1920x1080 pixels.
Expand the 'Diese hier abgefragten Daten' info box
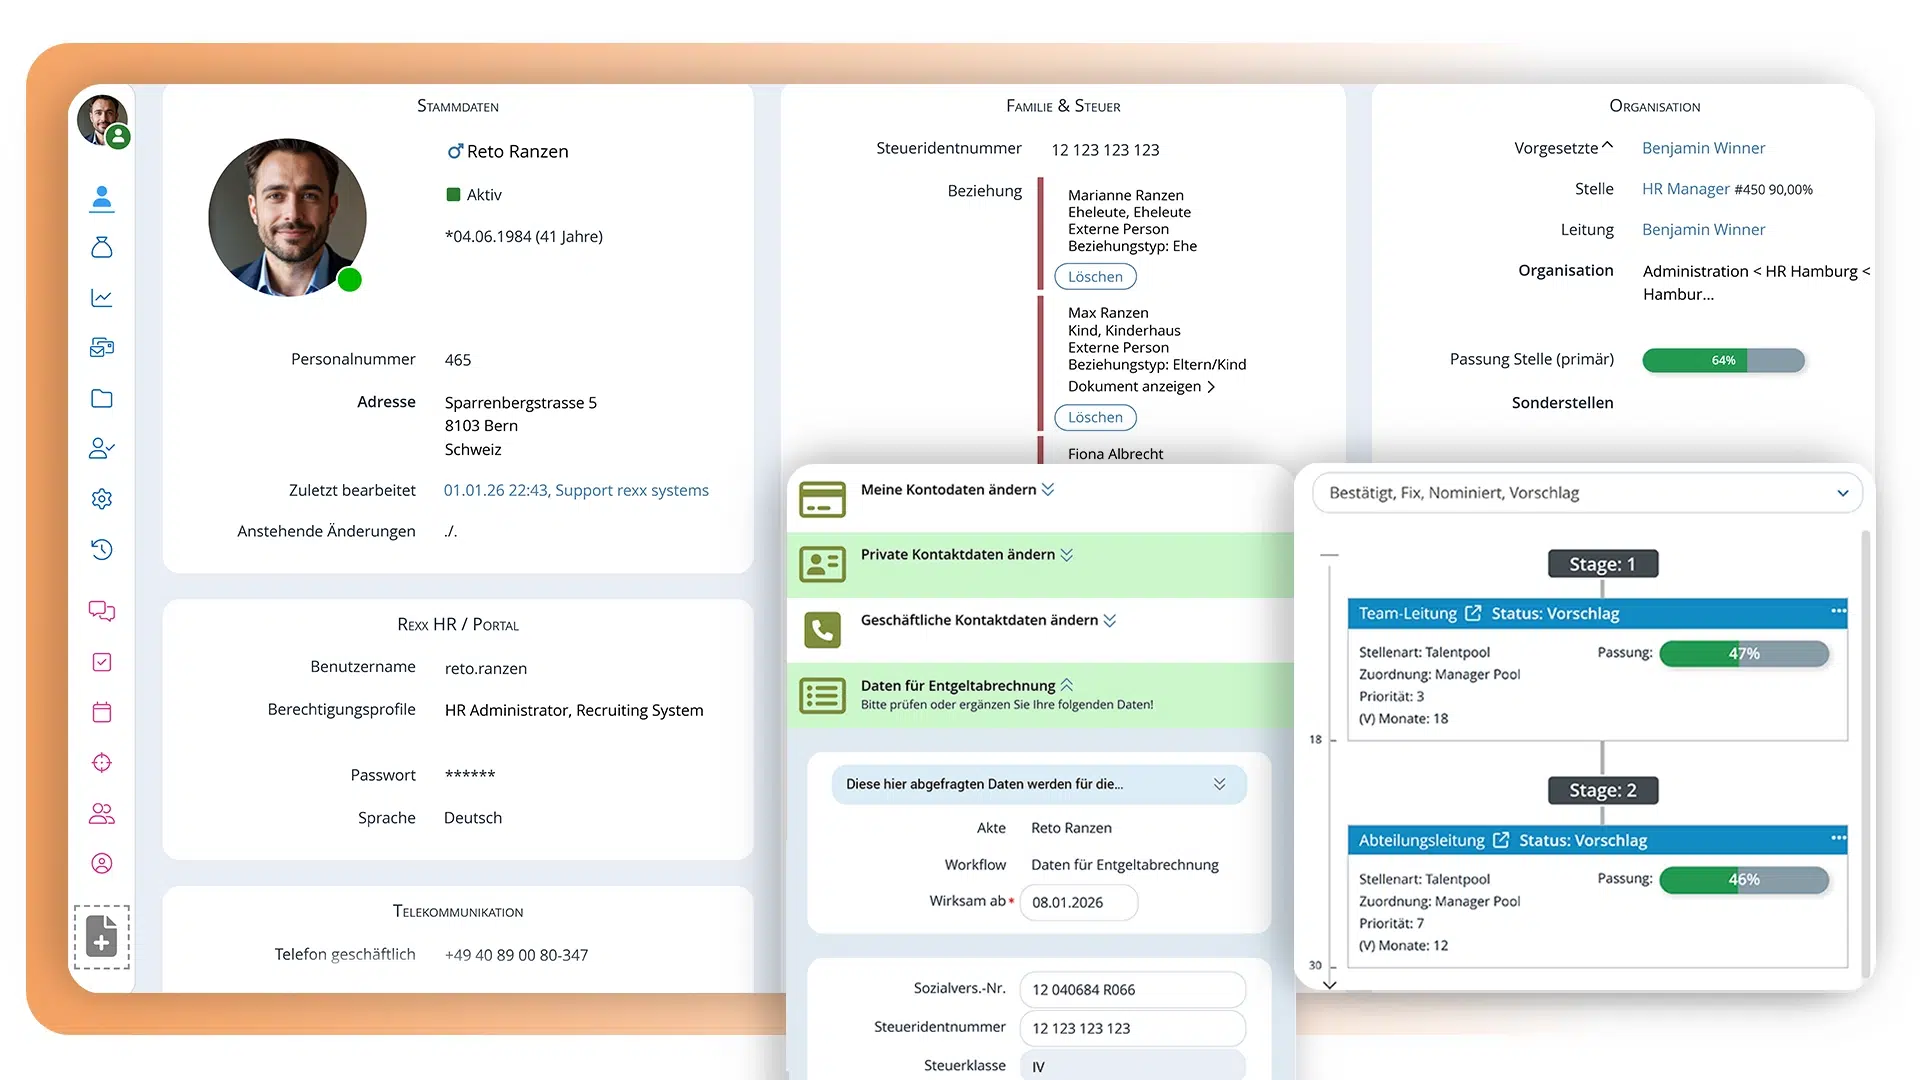pos(1219,784)
